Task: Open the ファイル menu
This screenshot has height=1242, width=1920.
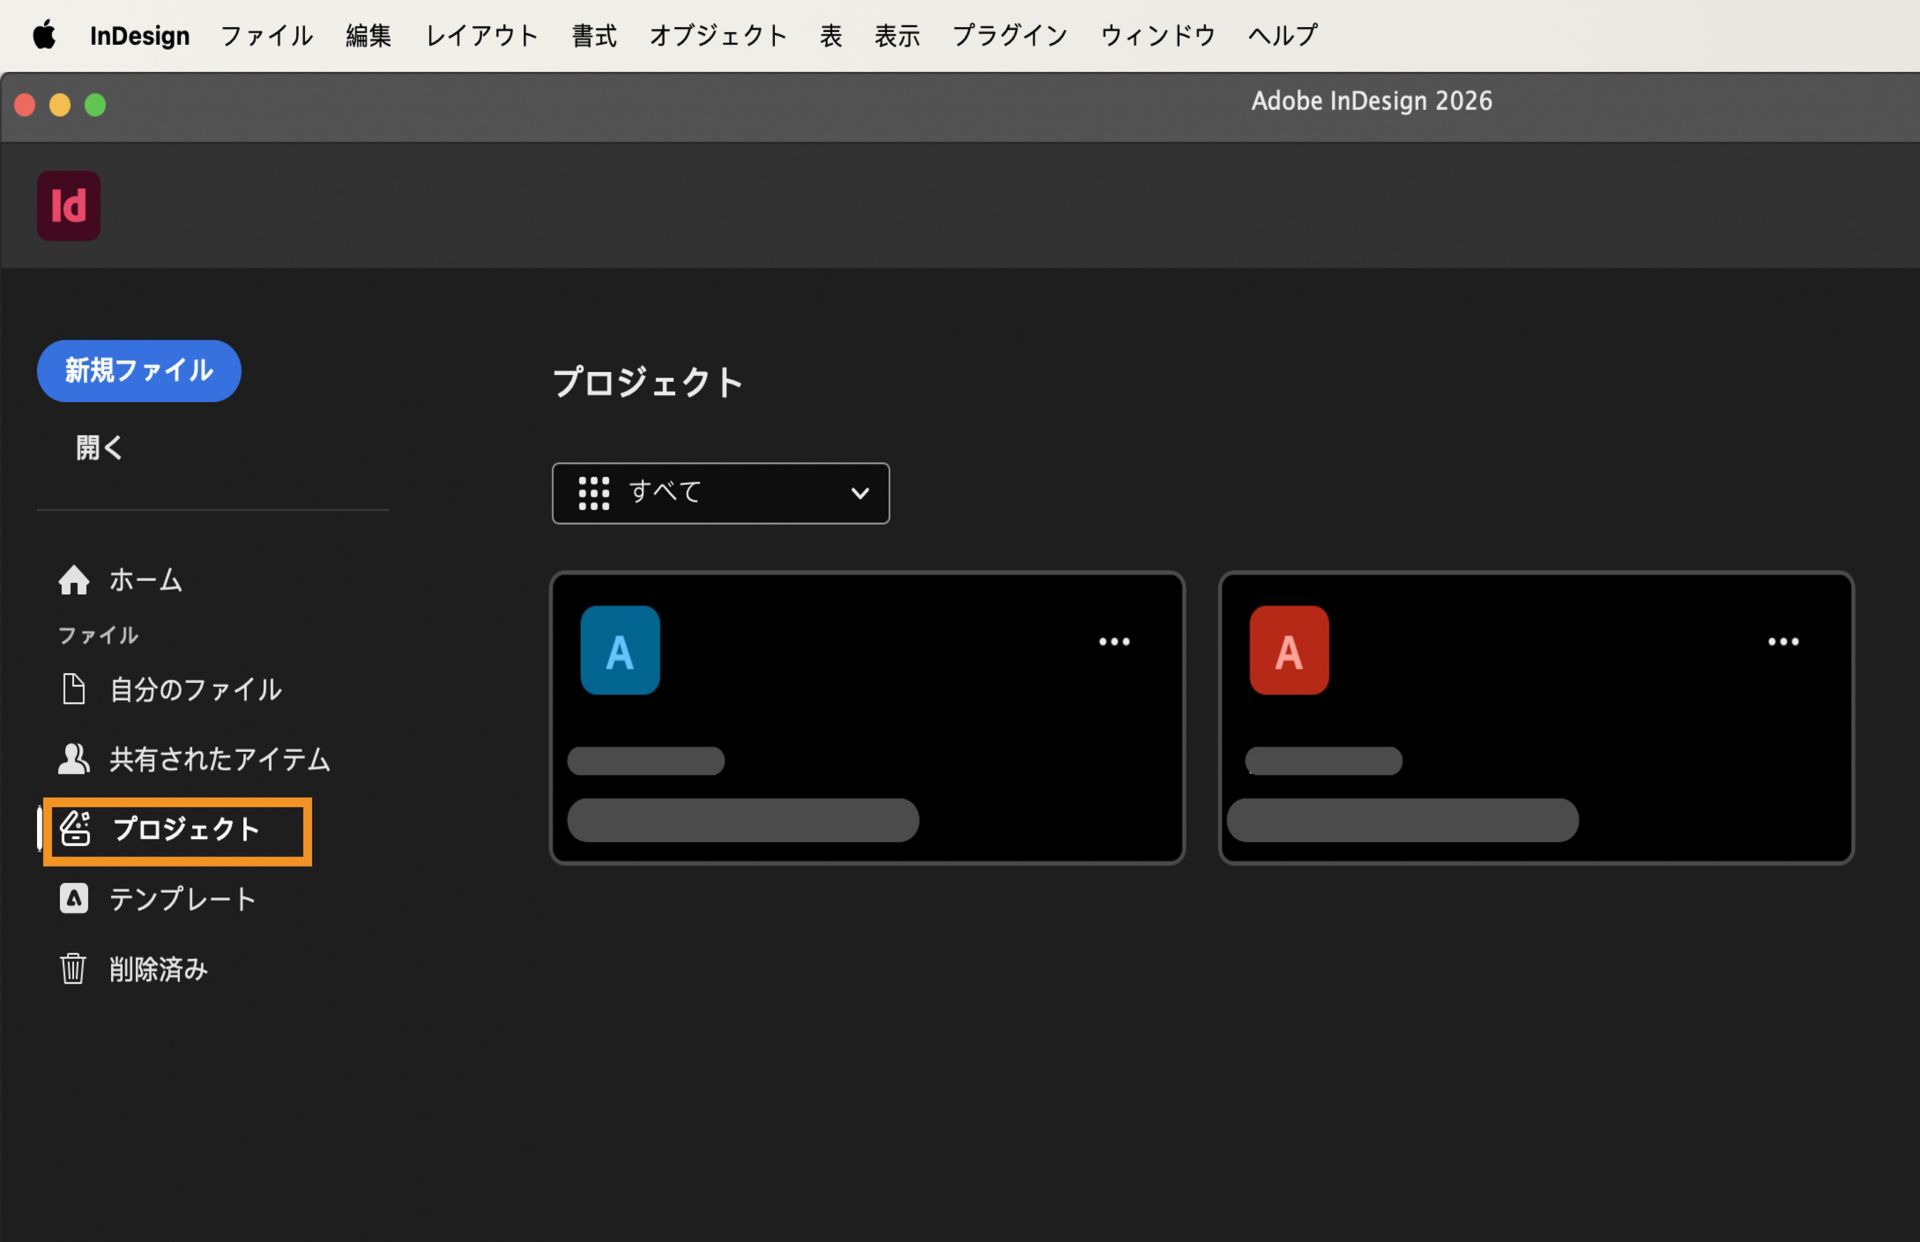Action: click(265, 35)
